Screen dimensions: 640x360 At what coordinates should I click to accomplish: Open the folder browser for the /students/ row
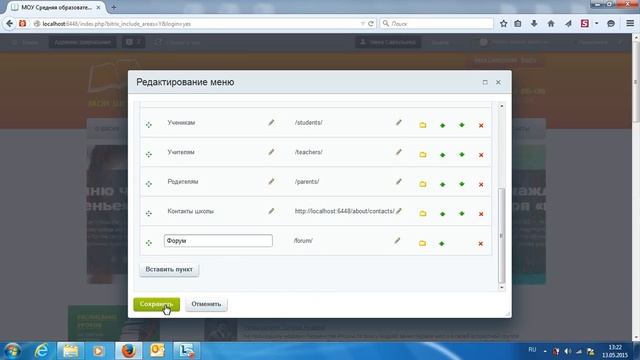423,125
